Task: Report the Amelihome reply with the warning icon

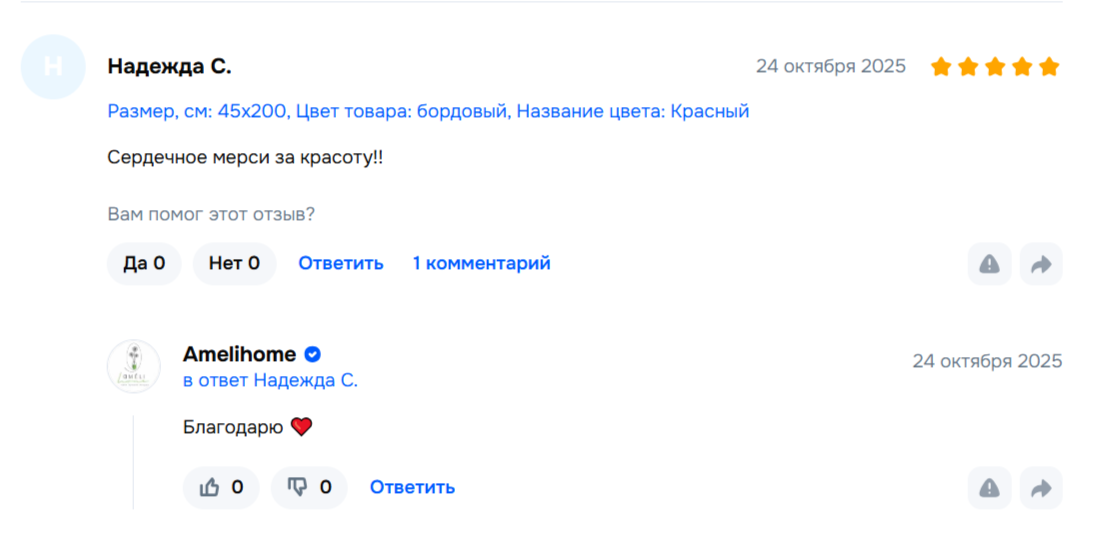Action: tap(989, 488)
